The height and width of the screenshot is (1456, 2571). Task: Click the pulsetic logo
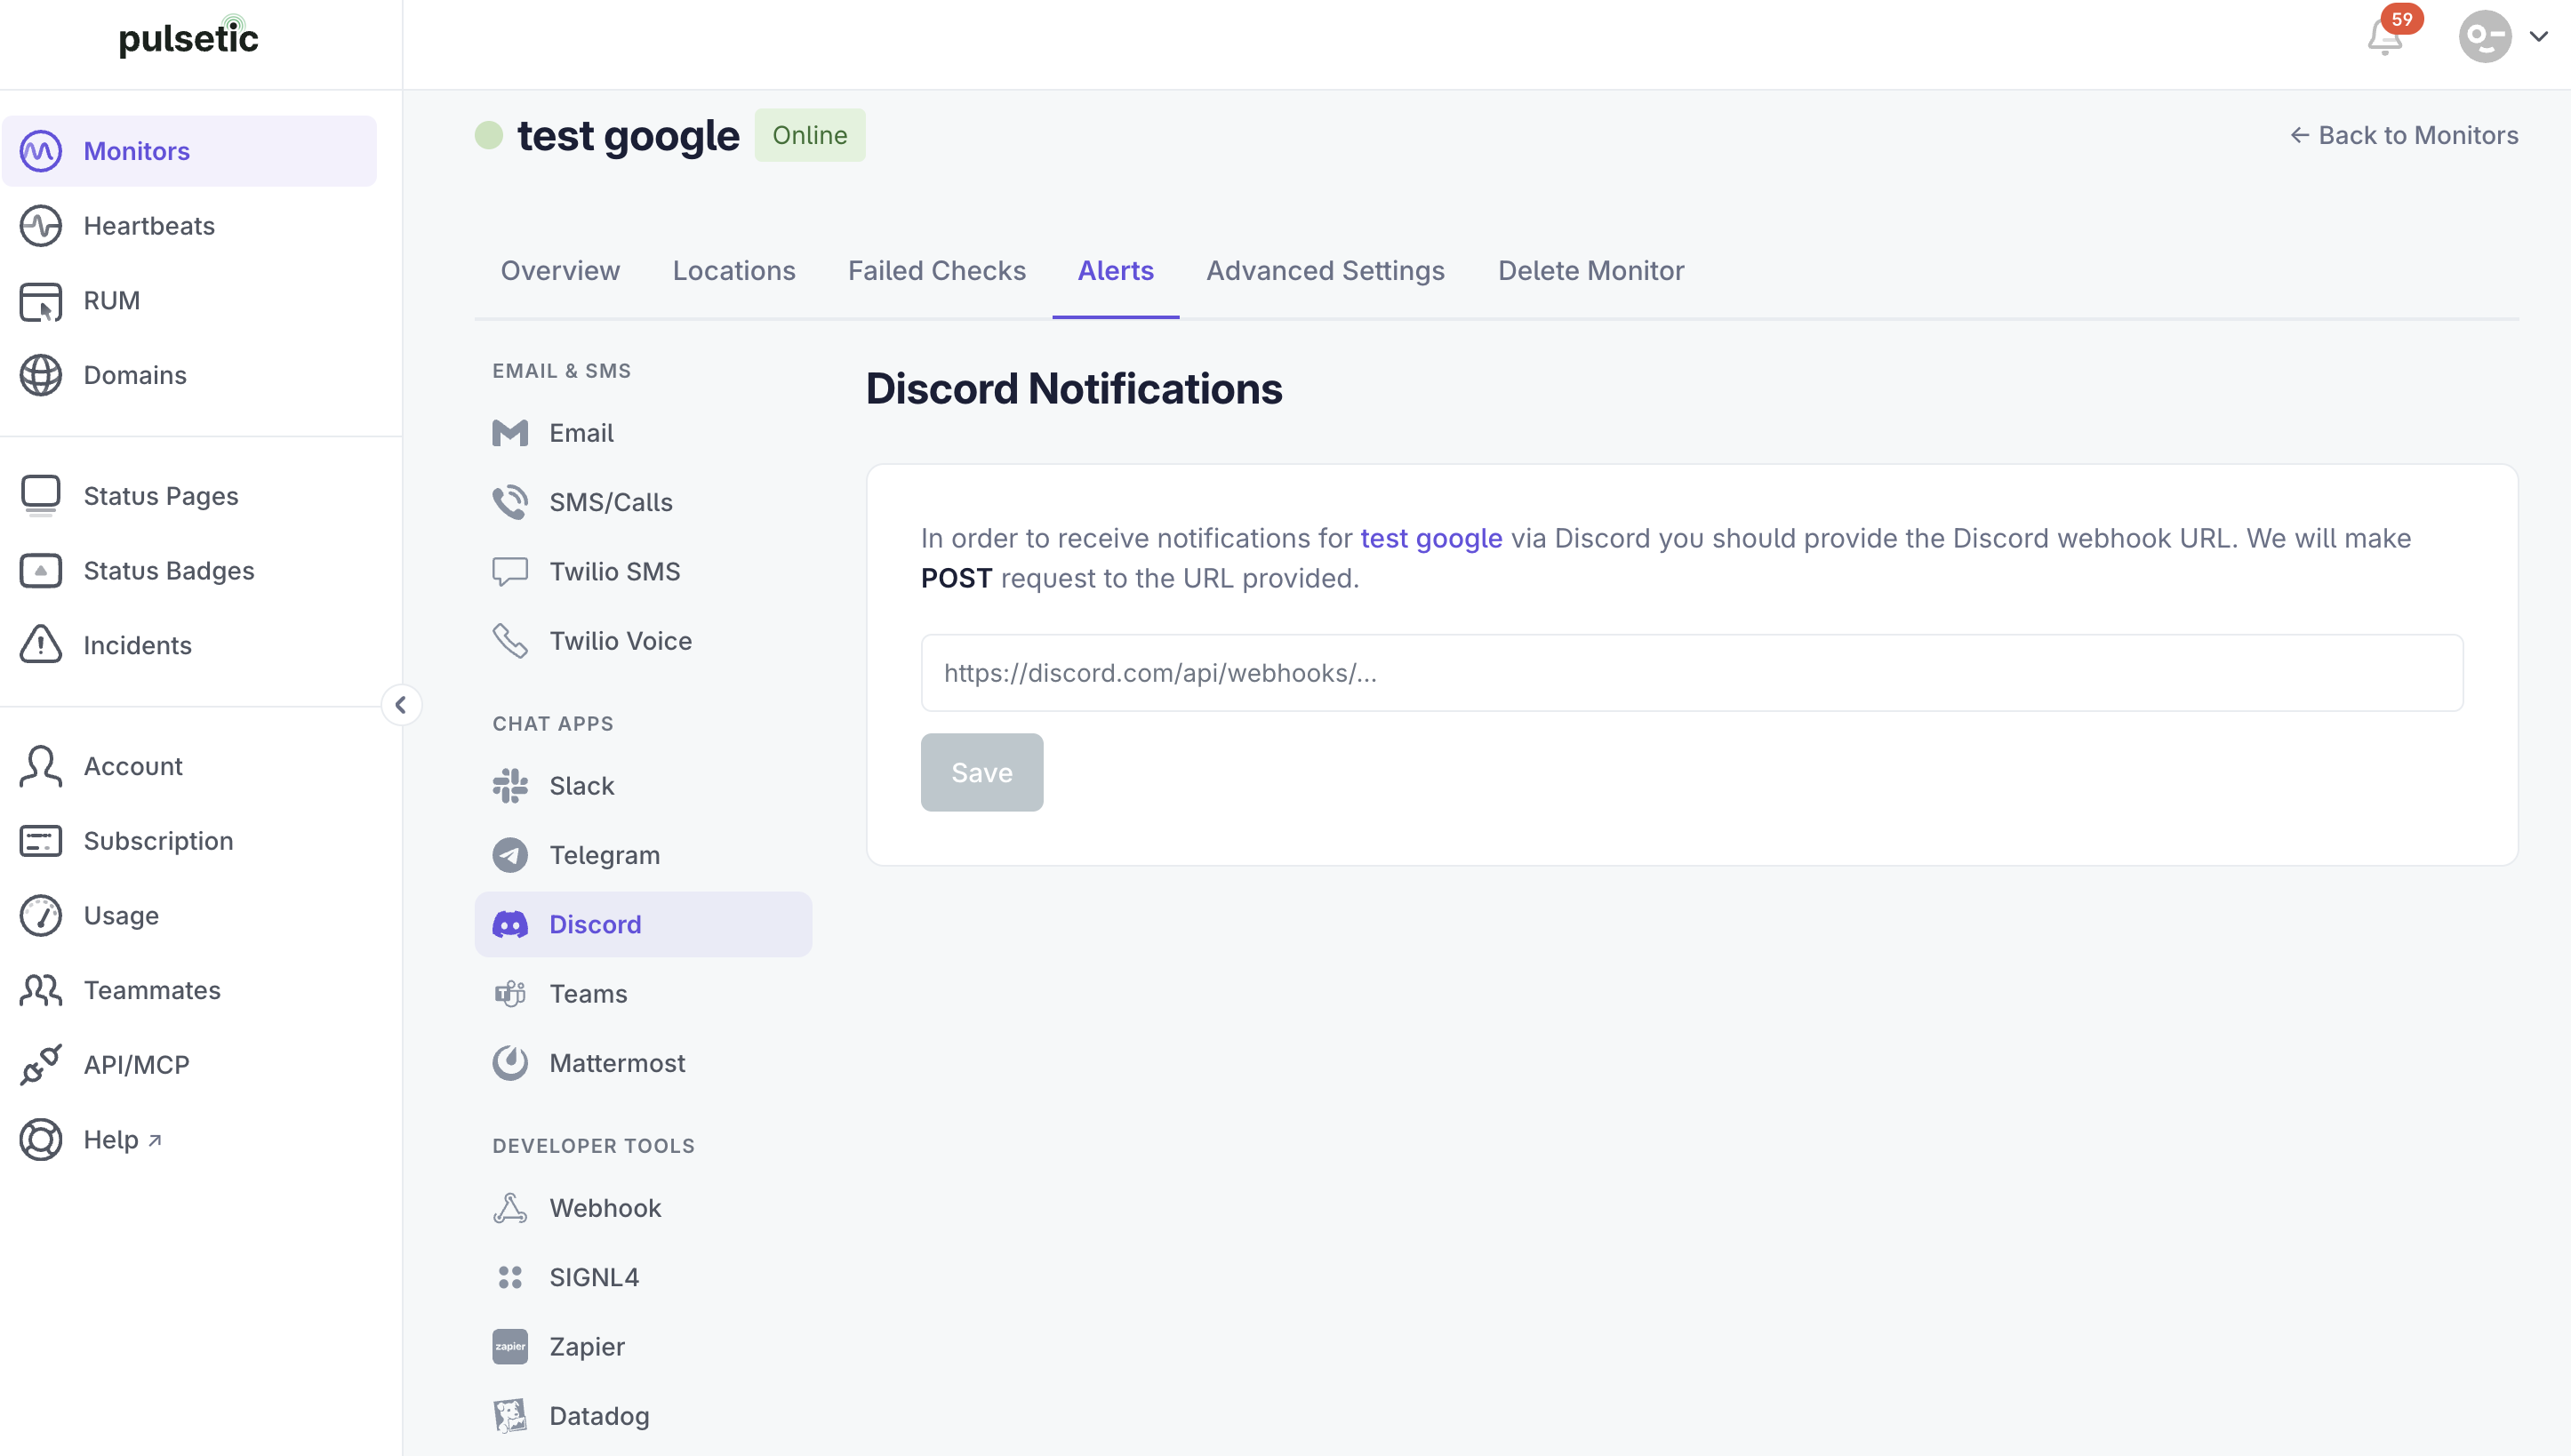(189, 38)
